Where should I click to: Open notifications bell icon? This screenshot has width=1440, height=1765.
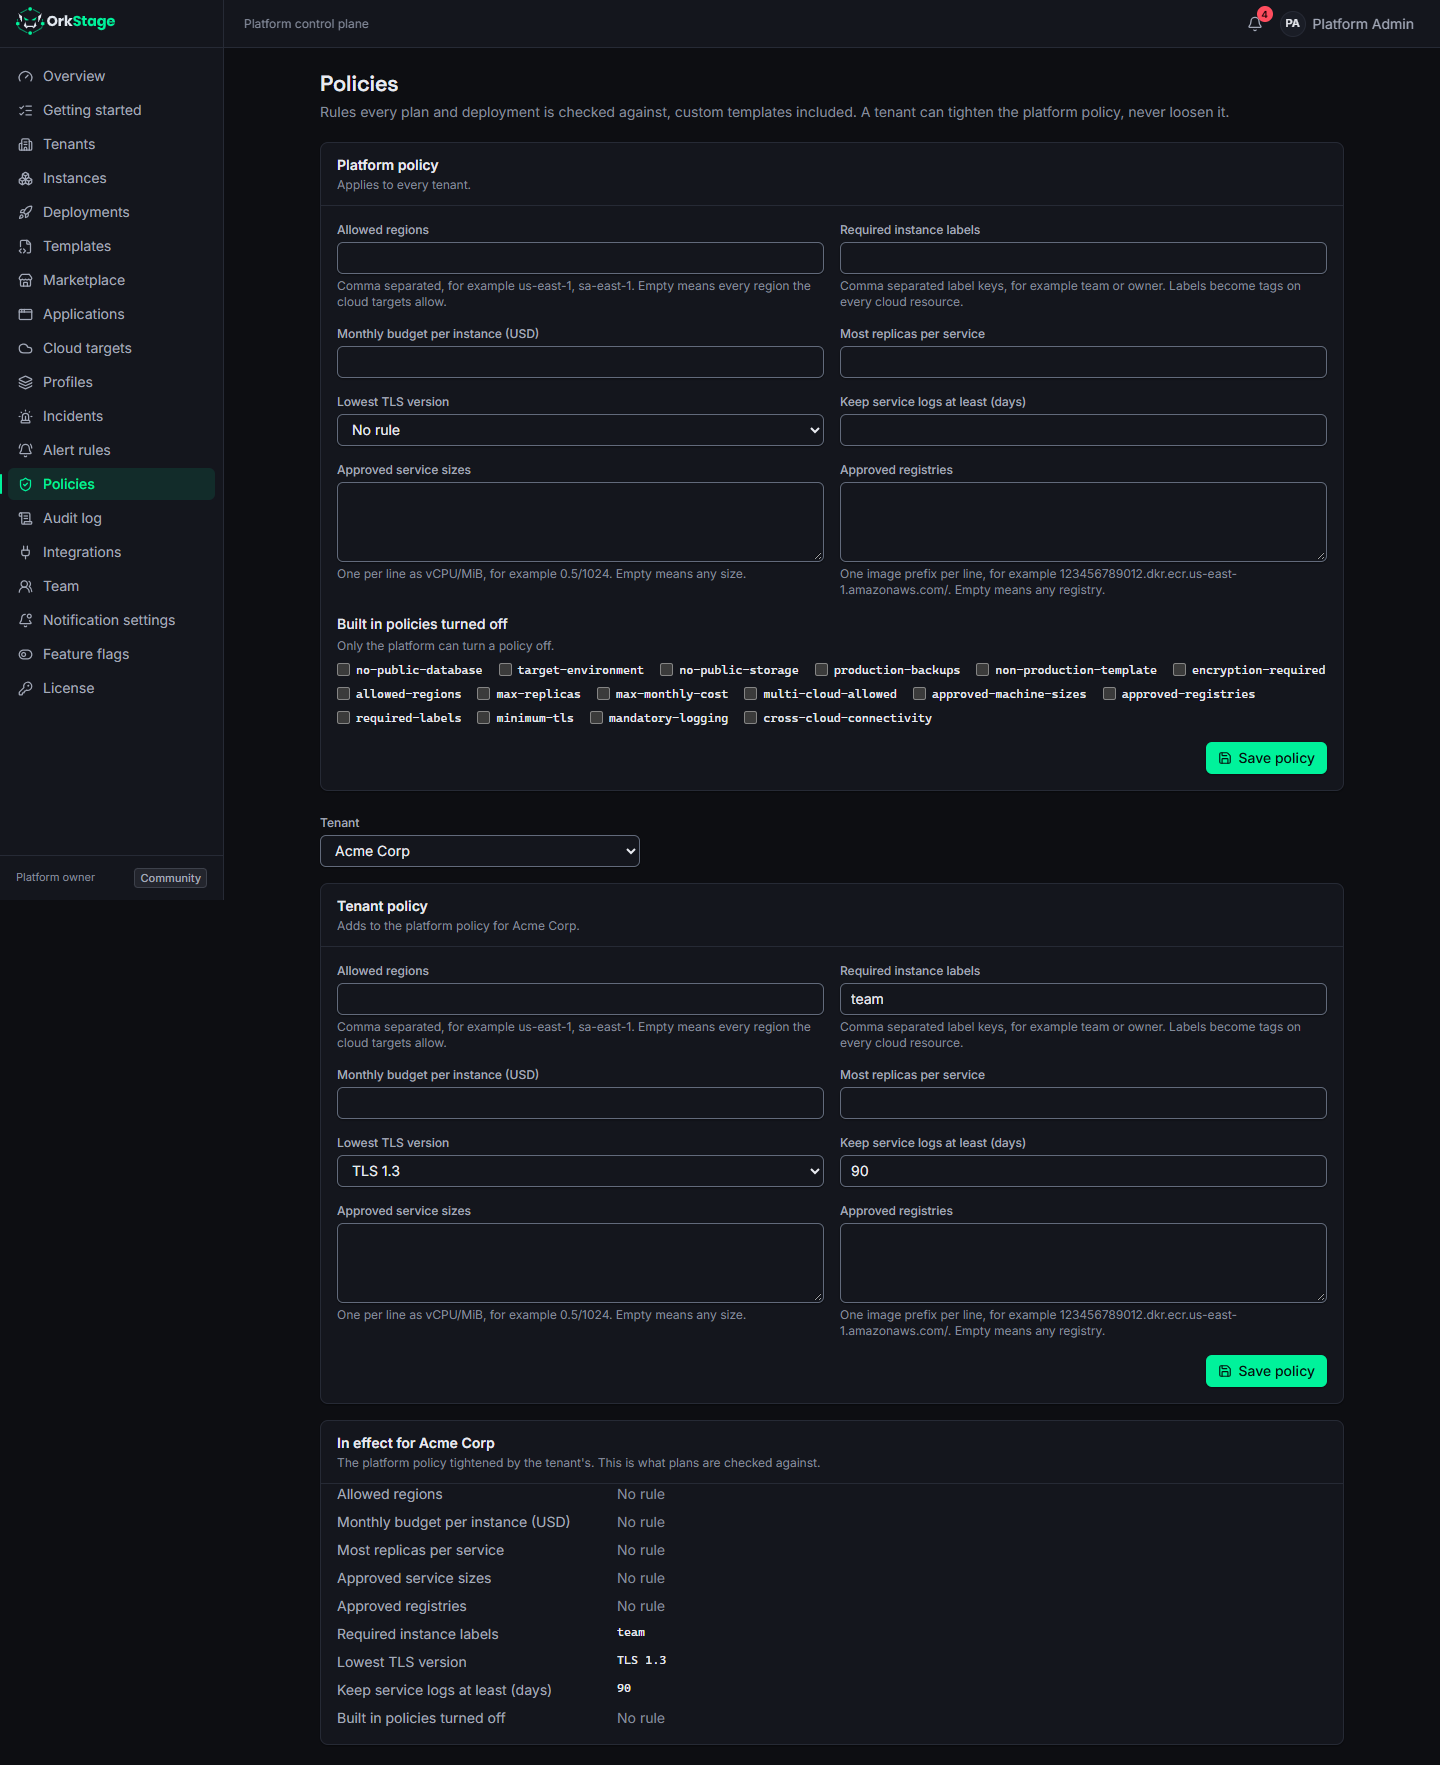coord(1255,24)
